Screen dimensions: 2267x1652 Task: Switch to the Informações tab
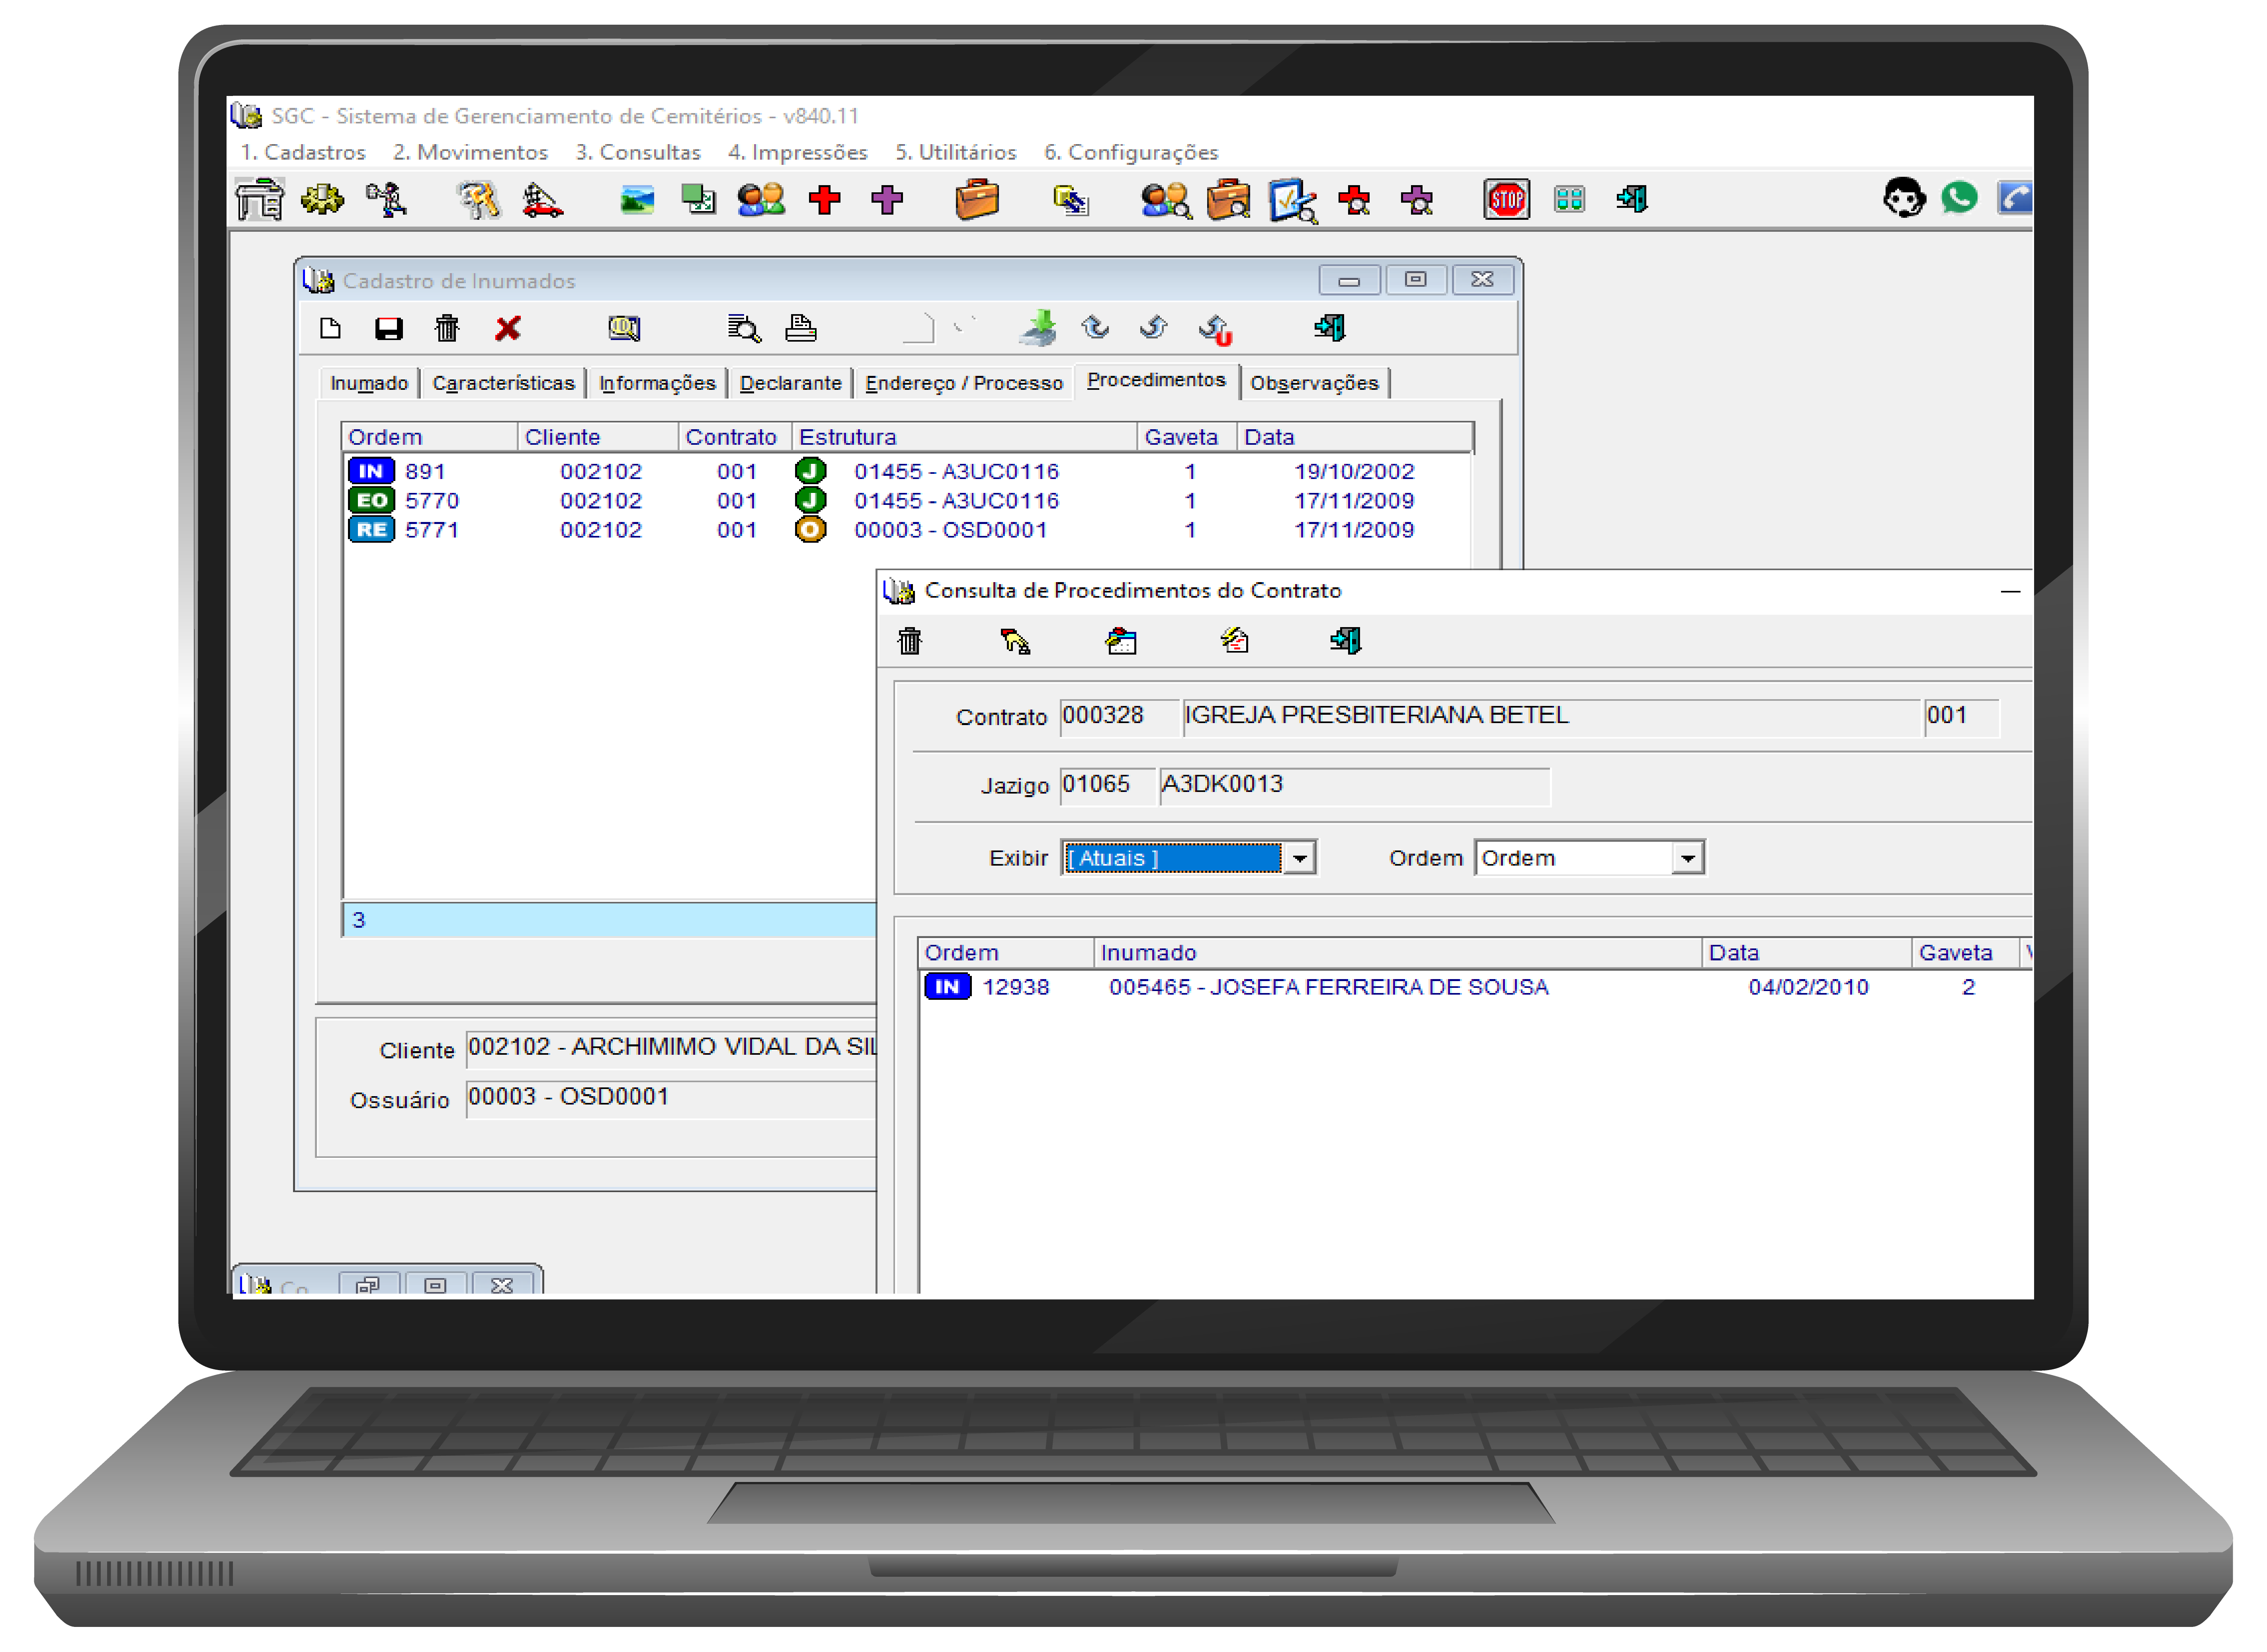point(657,383)
